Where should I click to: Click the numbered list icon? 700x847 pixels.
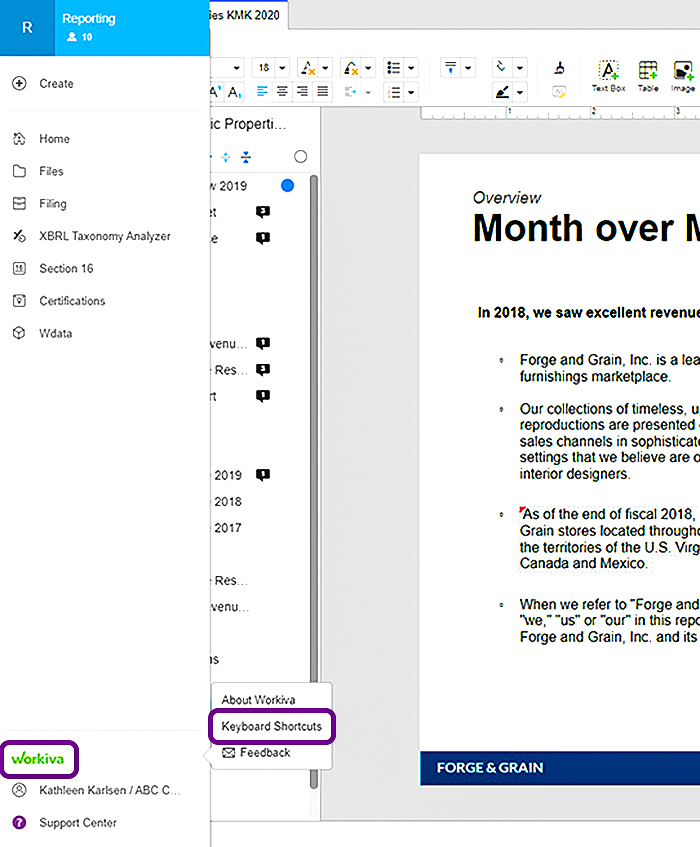394,92
